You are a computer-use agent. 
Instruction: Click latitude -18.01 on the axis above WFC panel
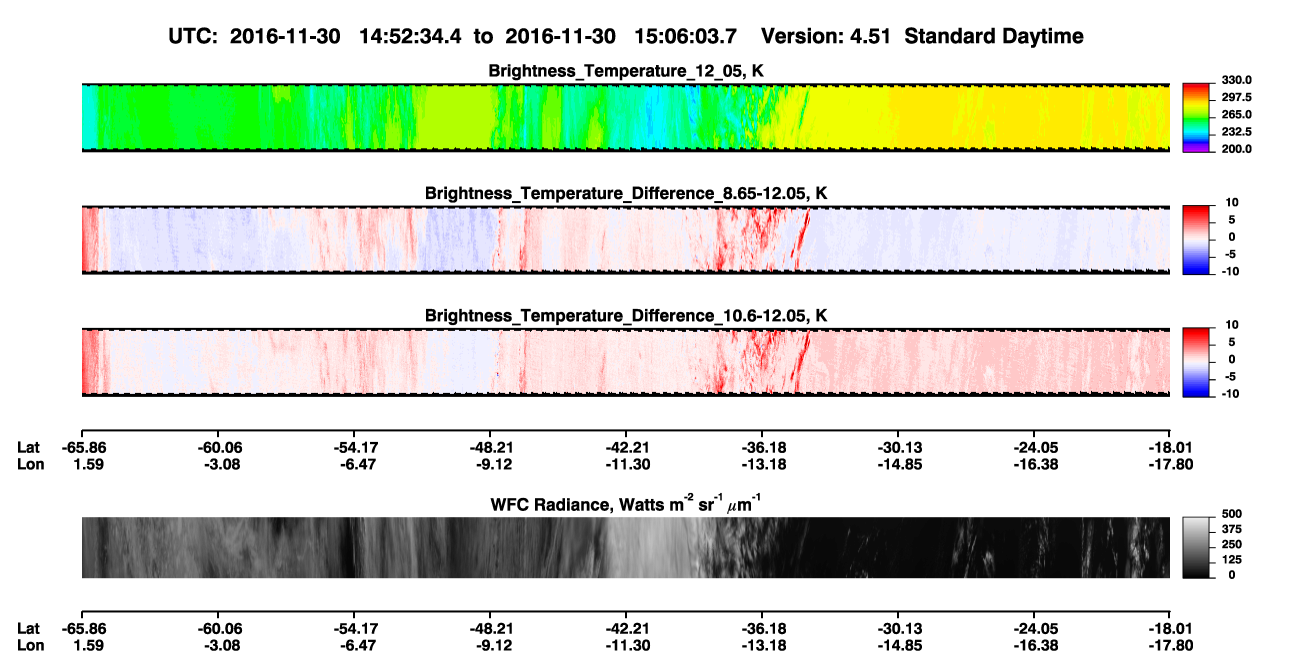[x=1169, y=448]
